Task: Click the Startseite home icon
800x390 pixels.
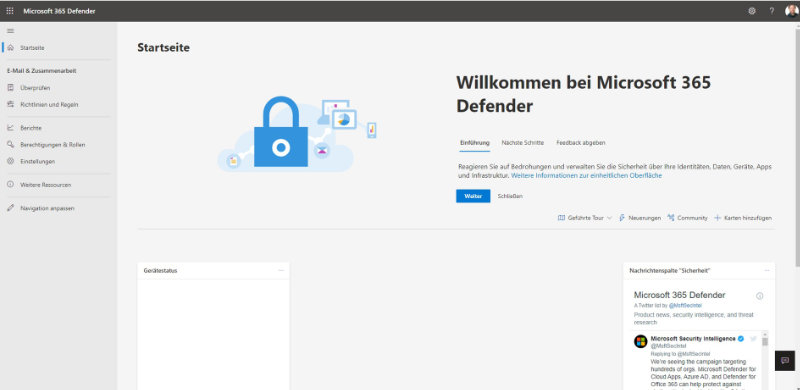Action: pyautogui.click(x=11, y=47)
